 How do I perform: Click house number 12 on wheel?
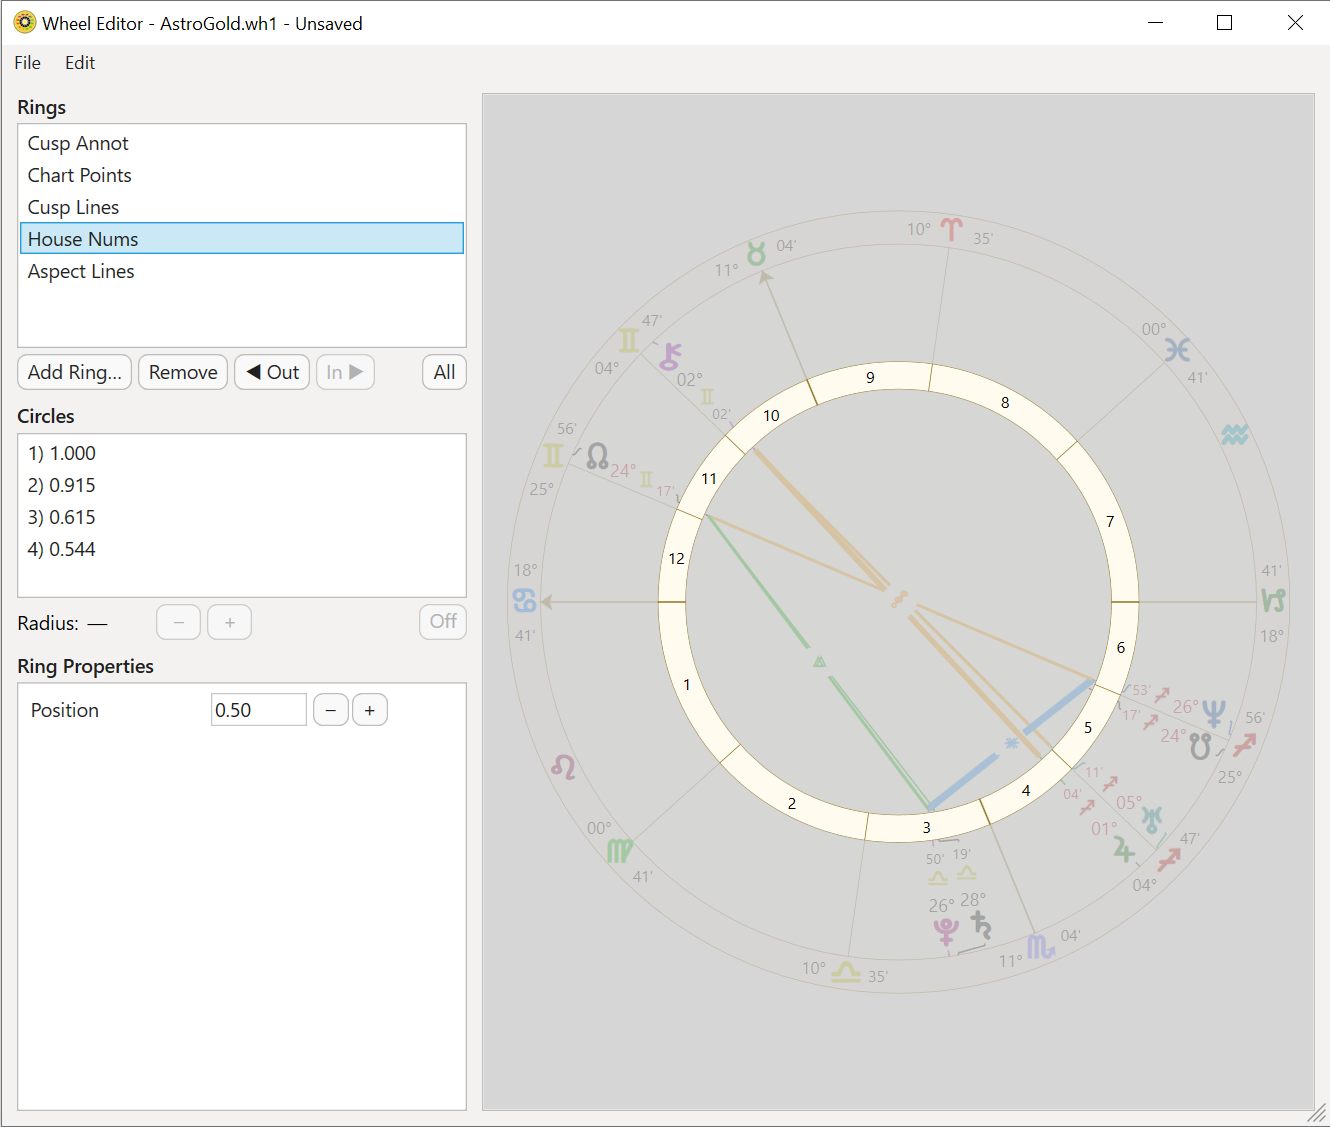pos(677,558)
